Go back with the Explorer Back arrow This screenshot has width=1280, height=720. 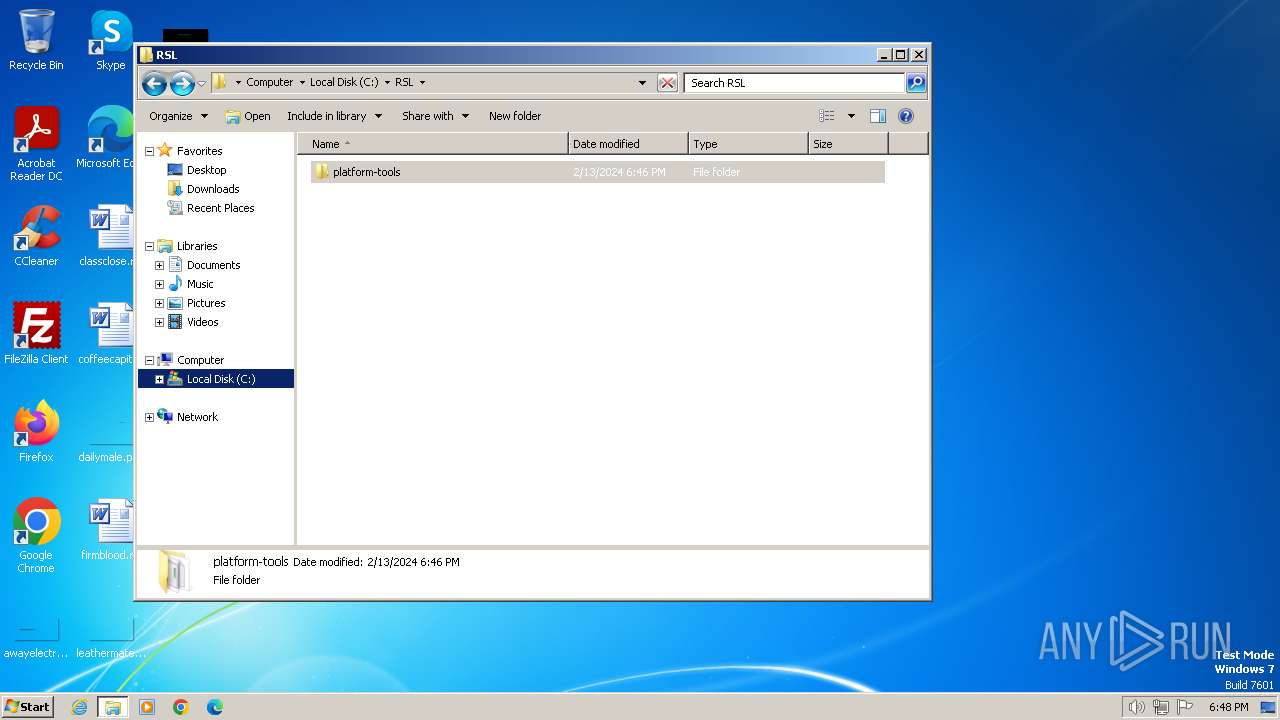(154, 83)
